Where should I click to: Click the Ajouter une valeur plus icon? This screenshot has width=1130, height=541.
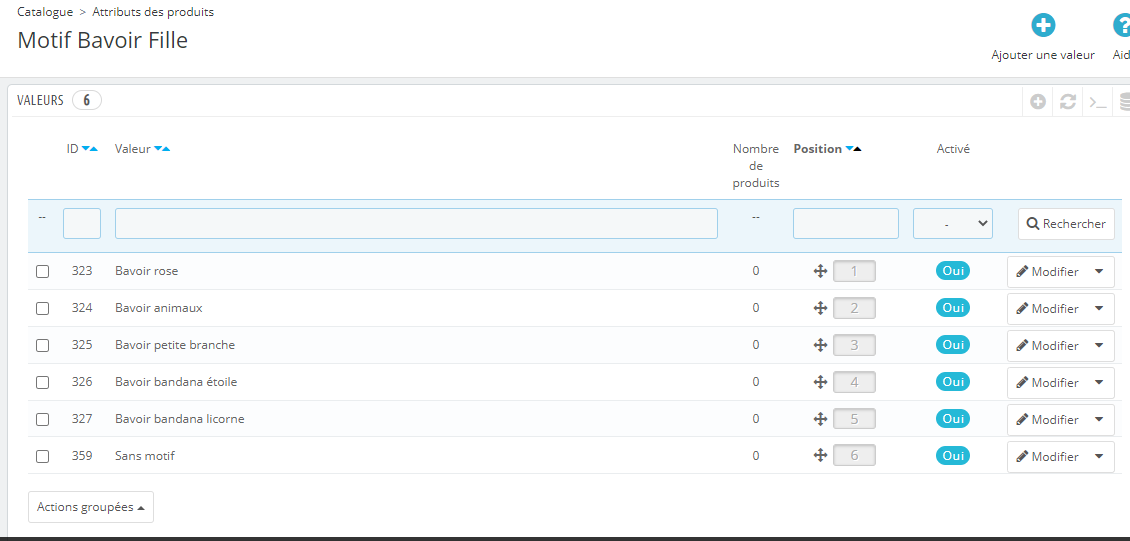(1043, 26)
